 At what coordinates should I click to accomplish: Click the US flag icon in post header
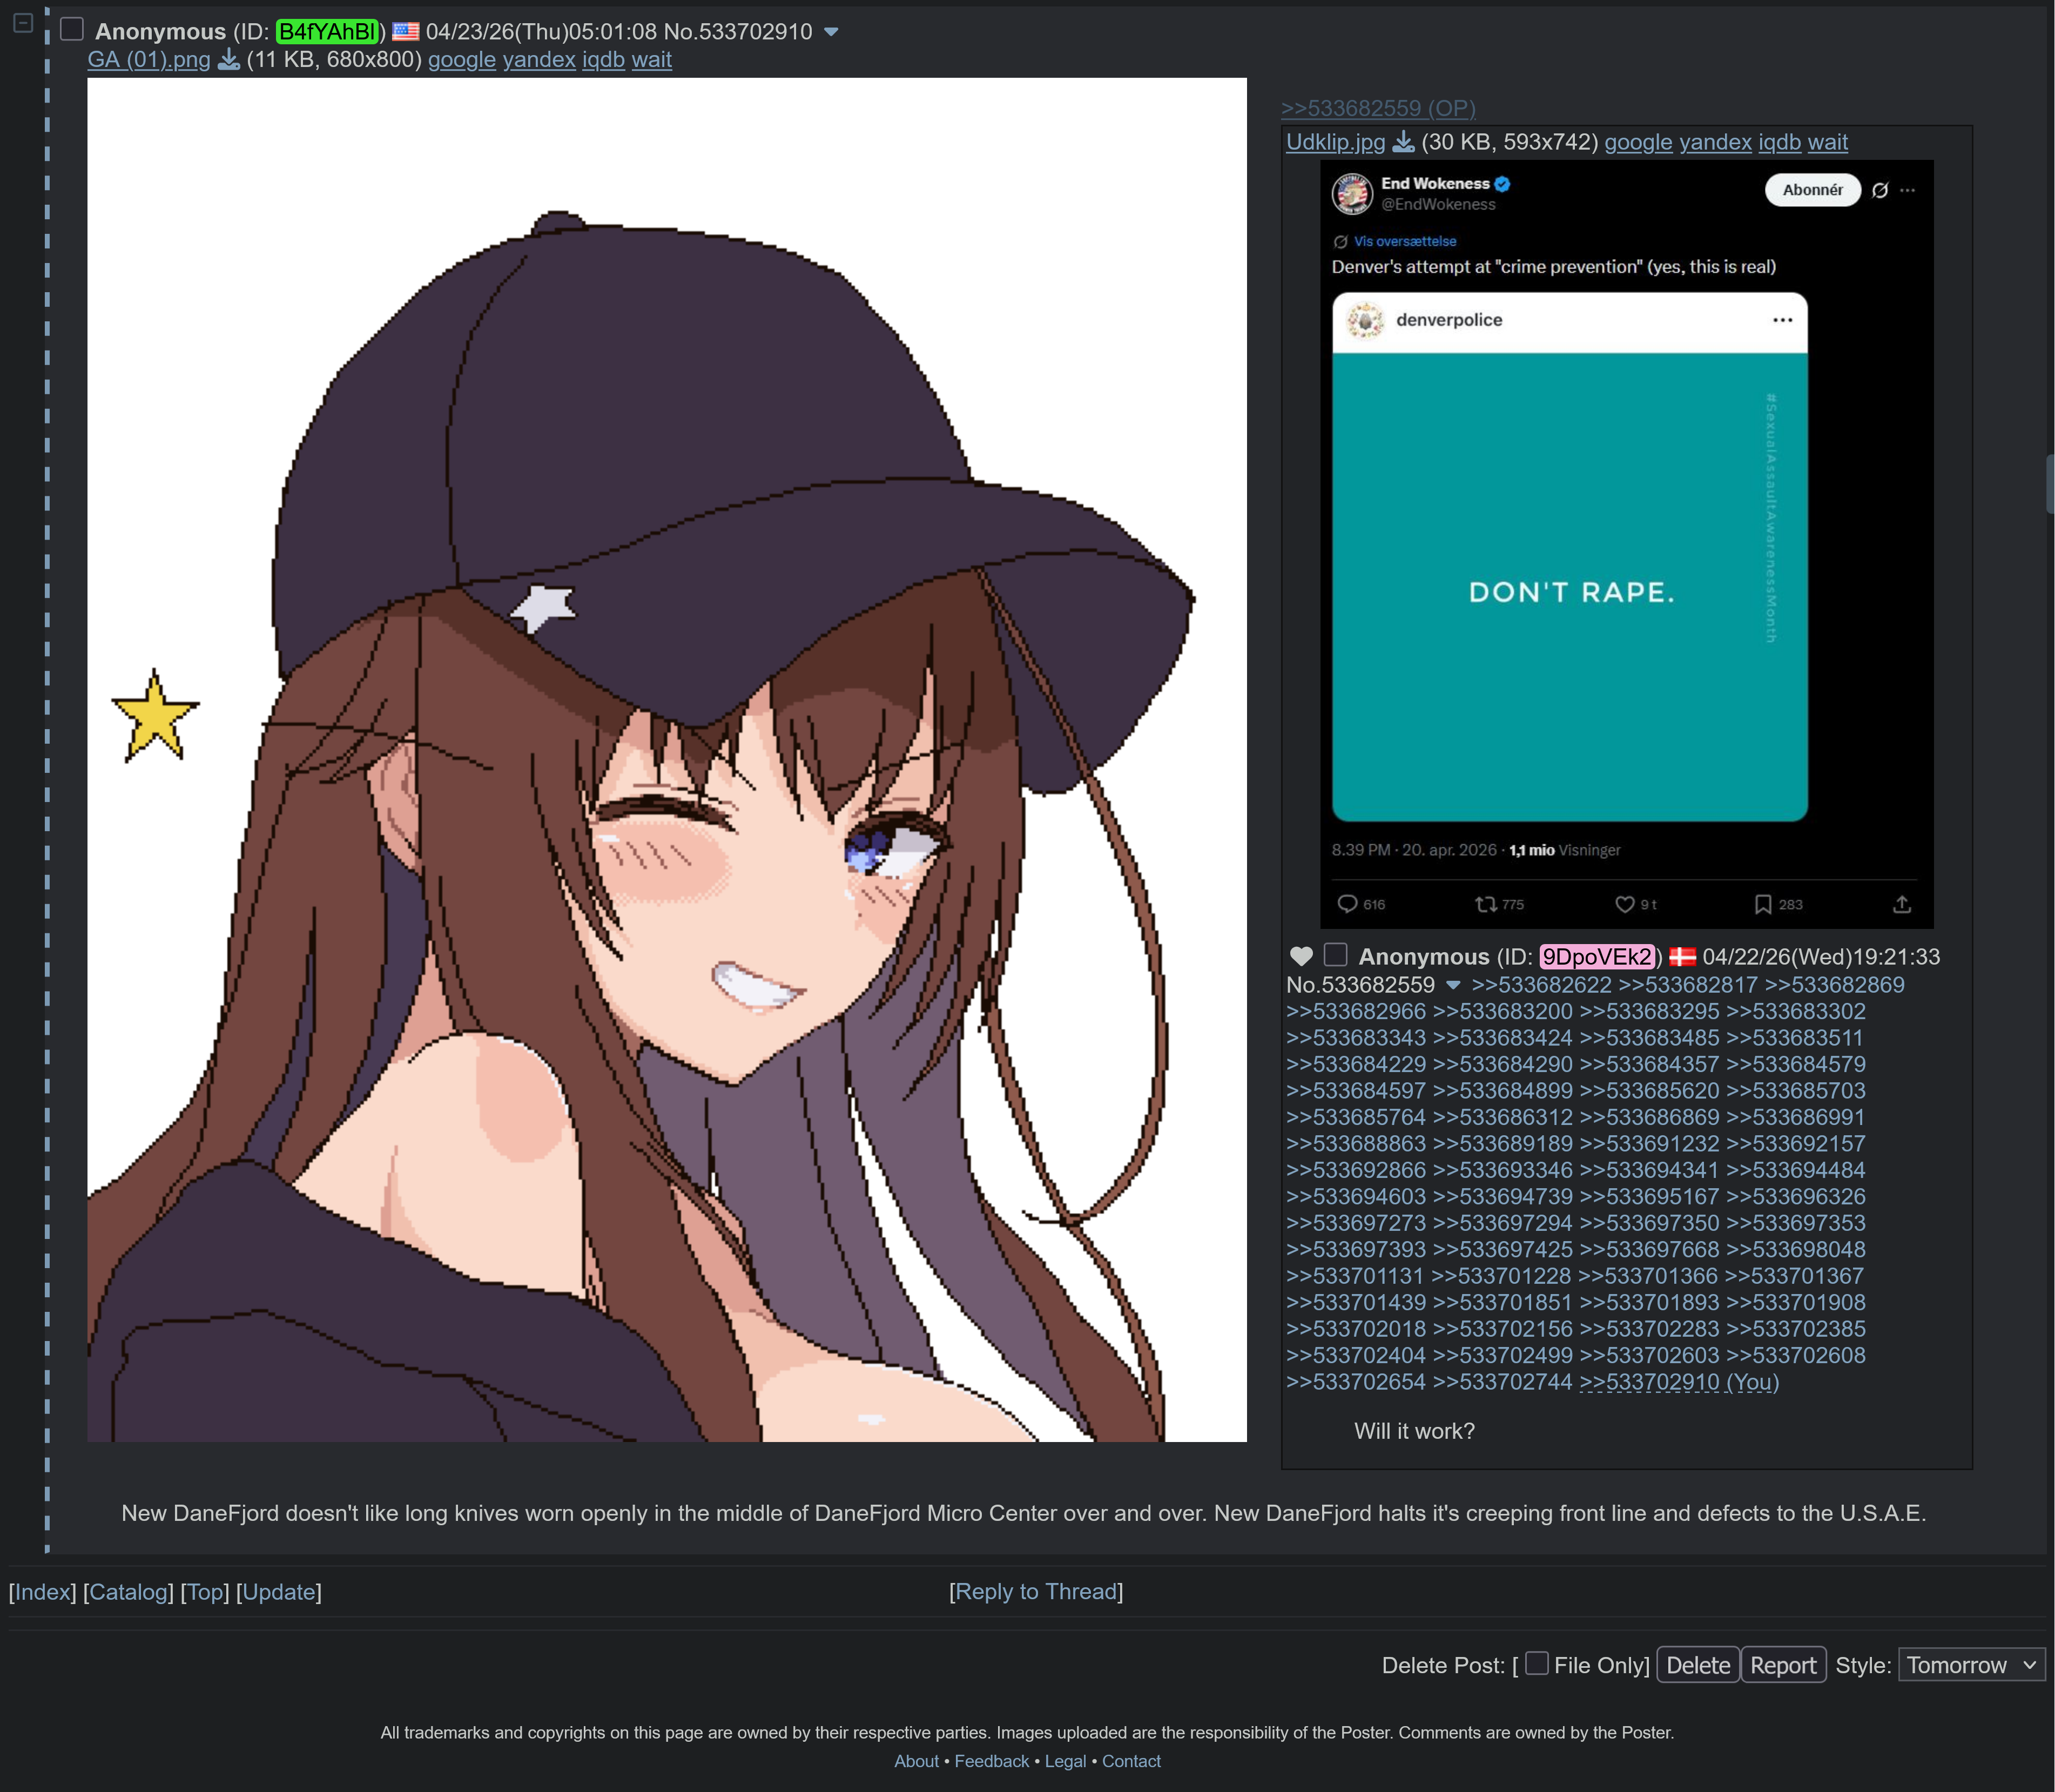(406, 32)
